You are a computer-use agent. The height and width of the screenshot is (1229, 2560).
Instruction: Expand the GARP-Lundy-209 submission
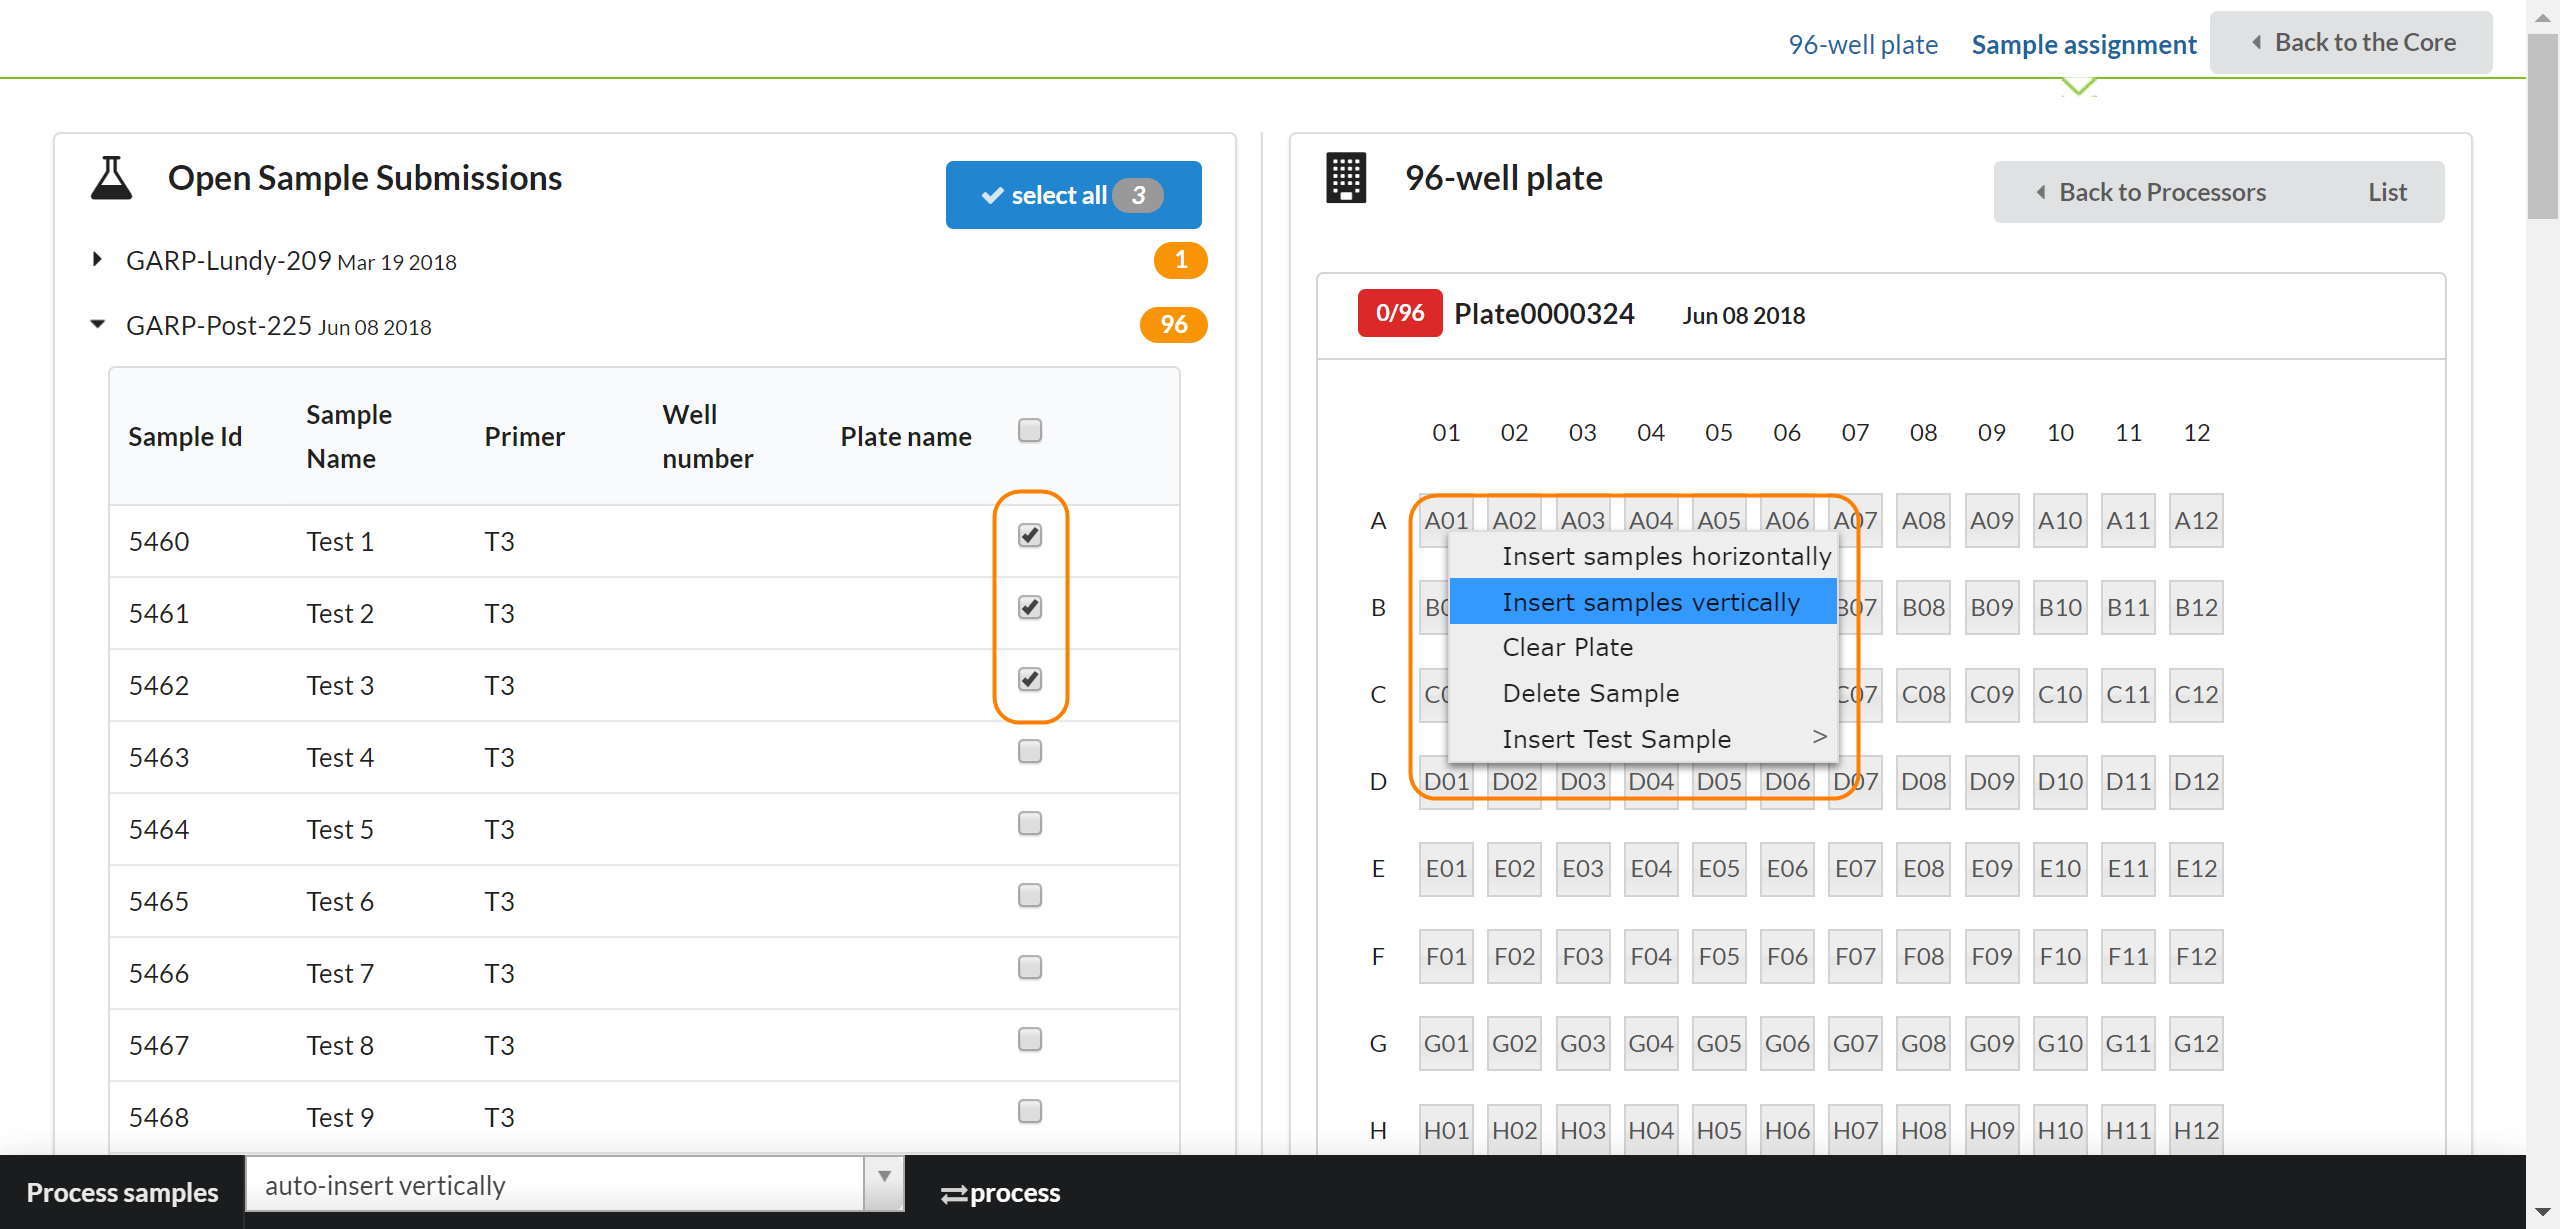(97, 260)
